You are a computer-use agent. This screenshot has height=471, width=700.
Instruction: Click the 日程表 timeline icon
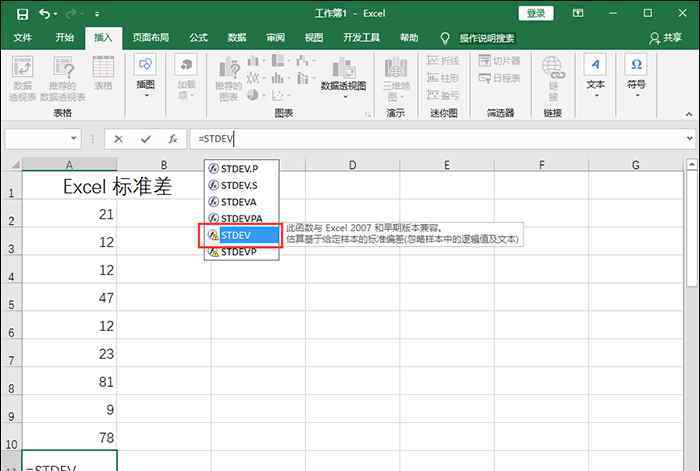(499, 79)
